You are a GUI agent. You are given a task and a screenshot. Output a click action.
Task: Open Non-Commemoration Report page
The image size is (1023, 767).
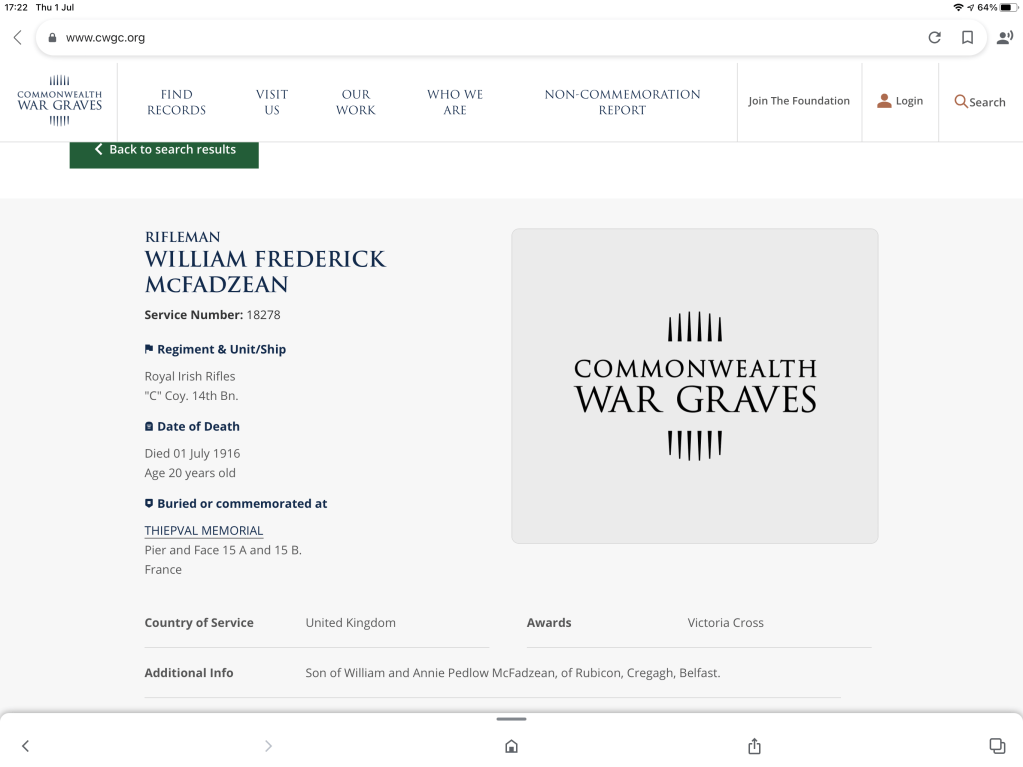tap(622, 102)
